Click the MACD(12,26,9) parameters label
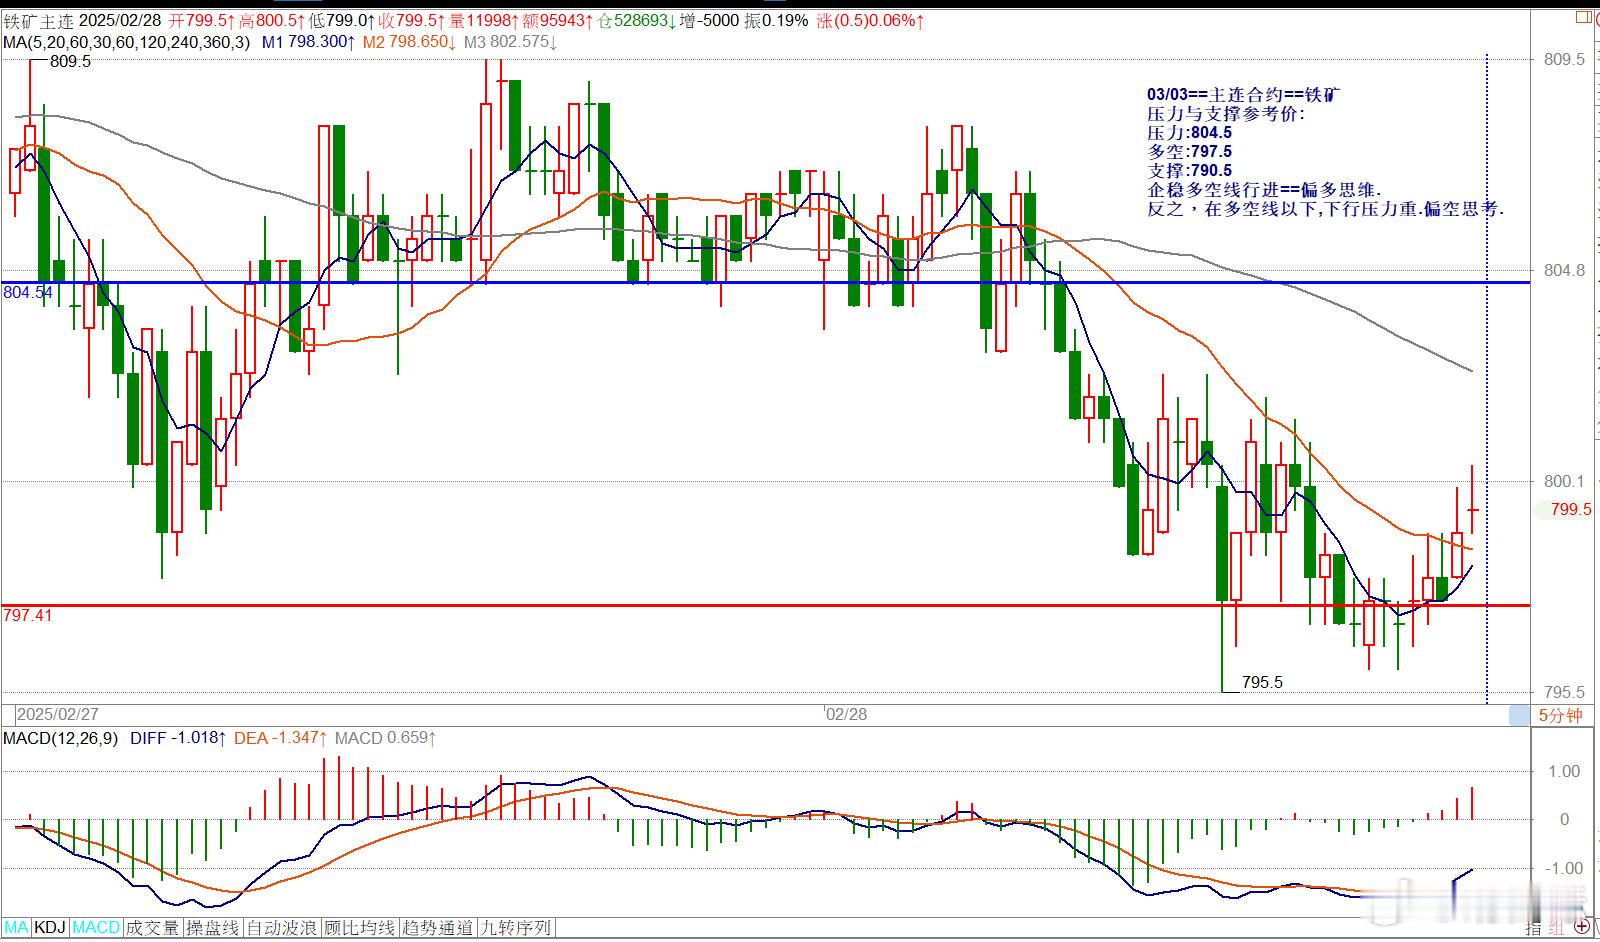 60,738
